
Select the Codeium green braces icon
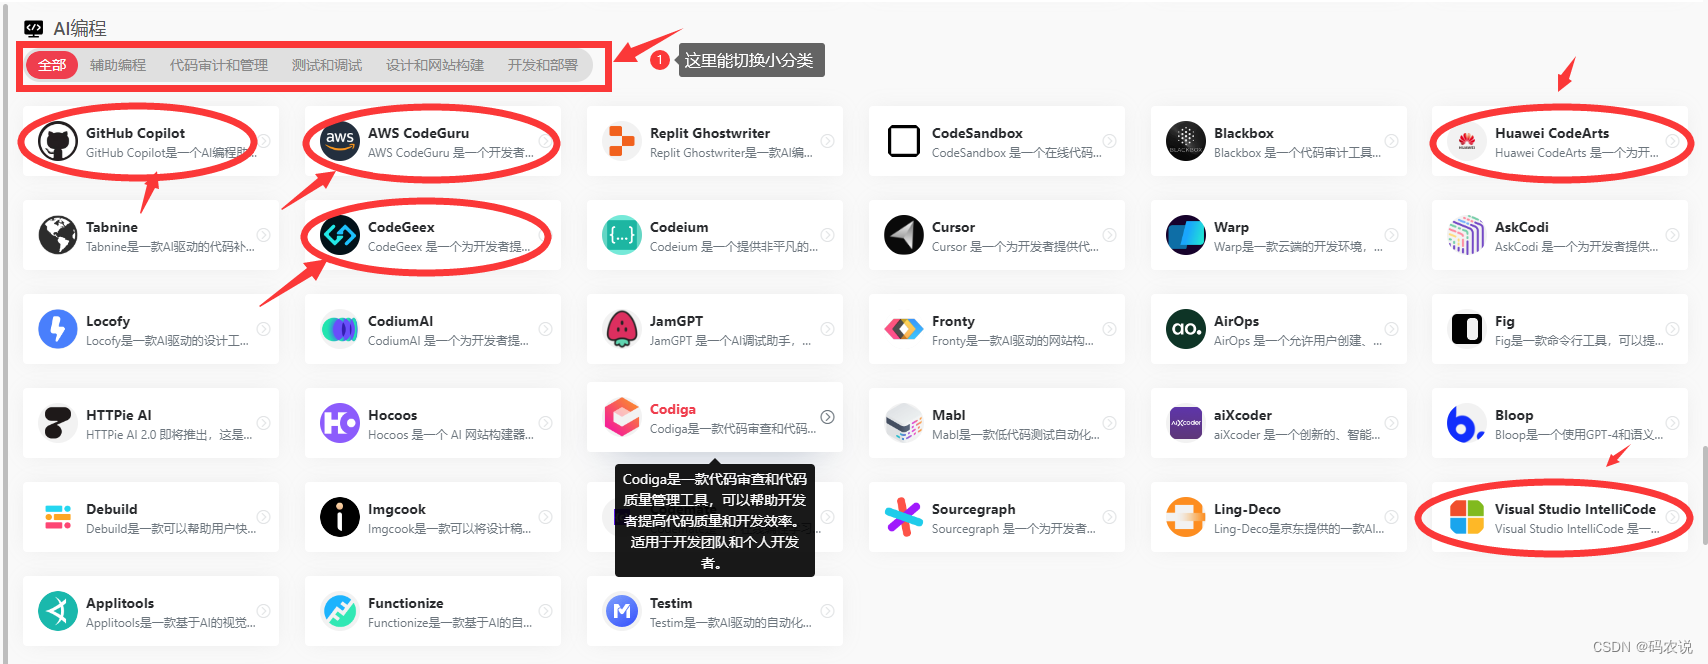point(622,236)
